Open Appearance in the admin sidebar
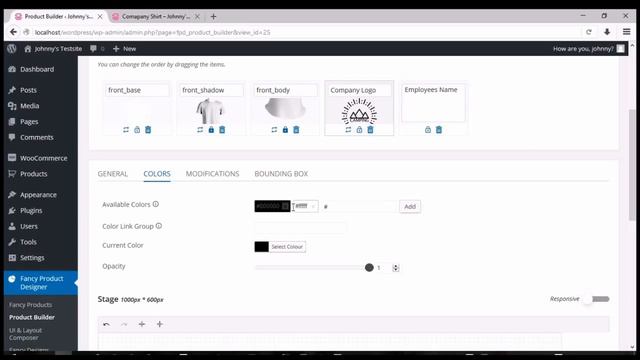The width and height of the screenshot is (640, 360). pos(38,195)
